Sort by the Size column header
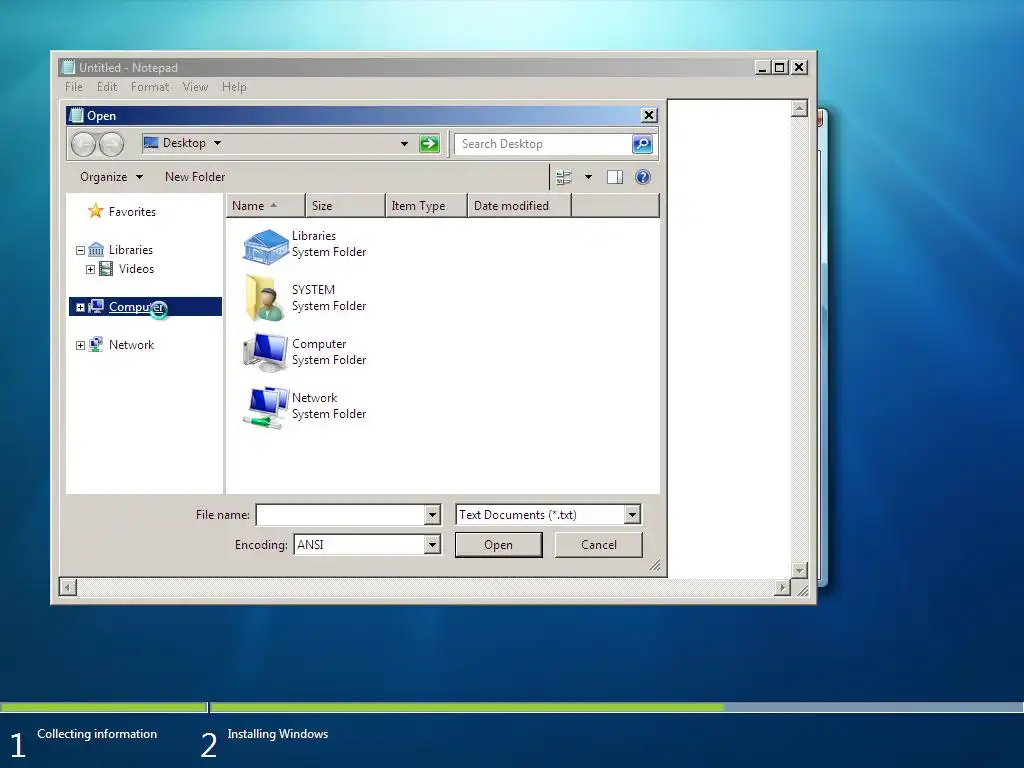Viewport: 1024px width, 768px height. point(345,206)
